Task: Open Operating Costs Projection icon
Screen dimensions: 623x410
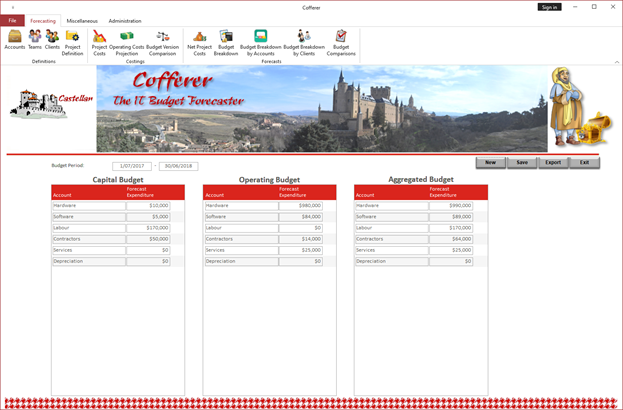Action: tap(127, 43)
